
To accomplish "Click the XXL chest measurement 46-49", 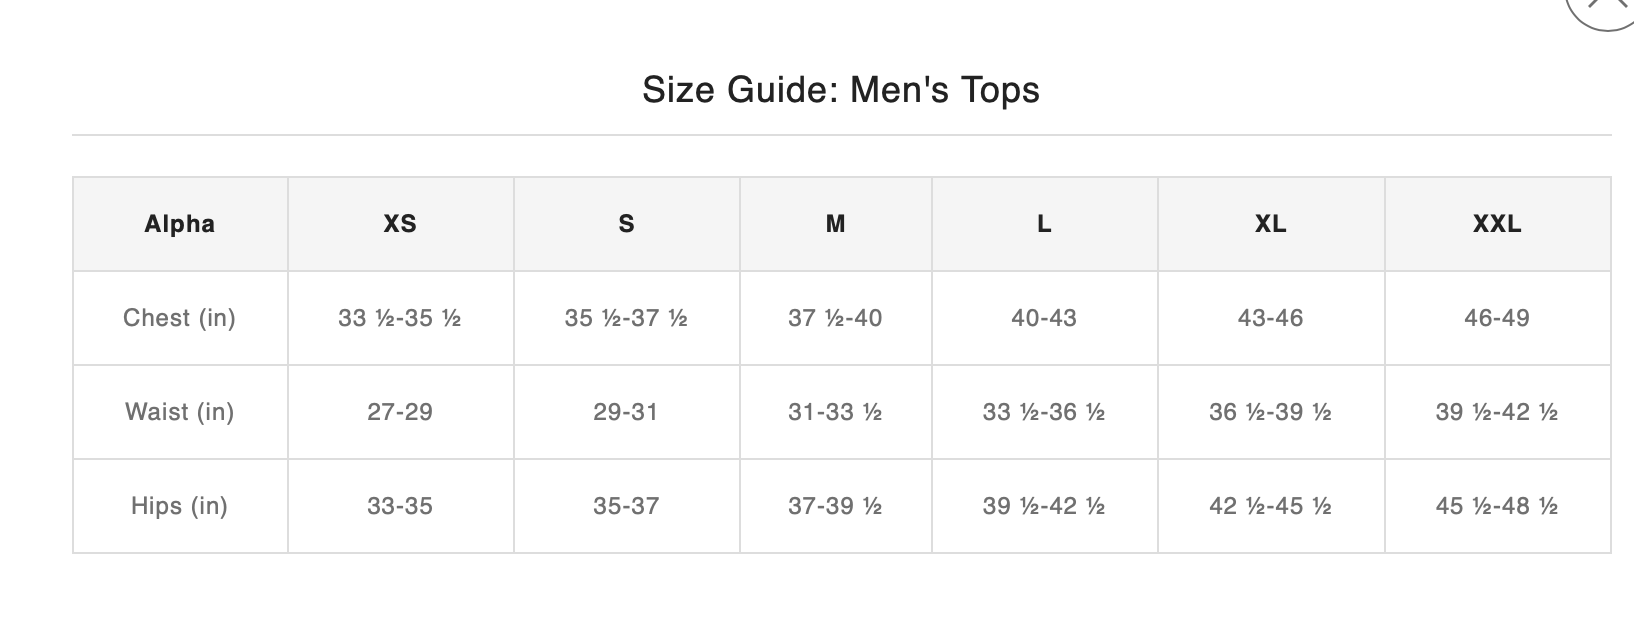I will pyautogui.click(x=1497, y=318).
